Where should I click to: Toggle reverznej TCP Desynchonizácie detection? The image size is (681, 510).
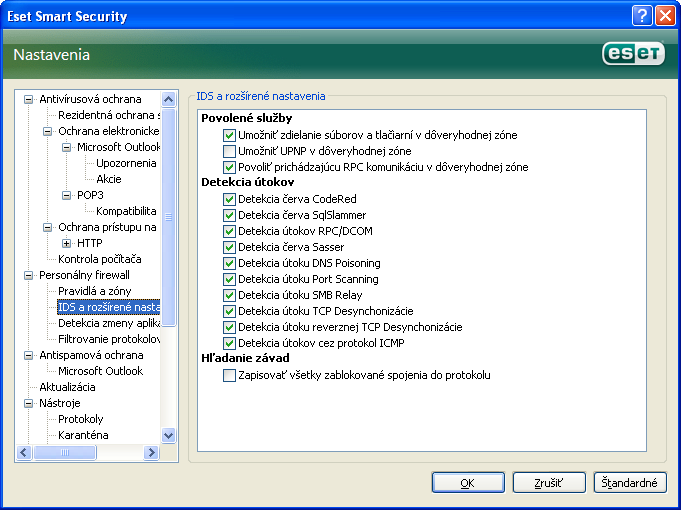229,327
